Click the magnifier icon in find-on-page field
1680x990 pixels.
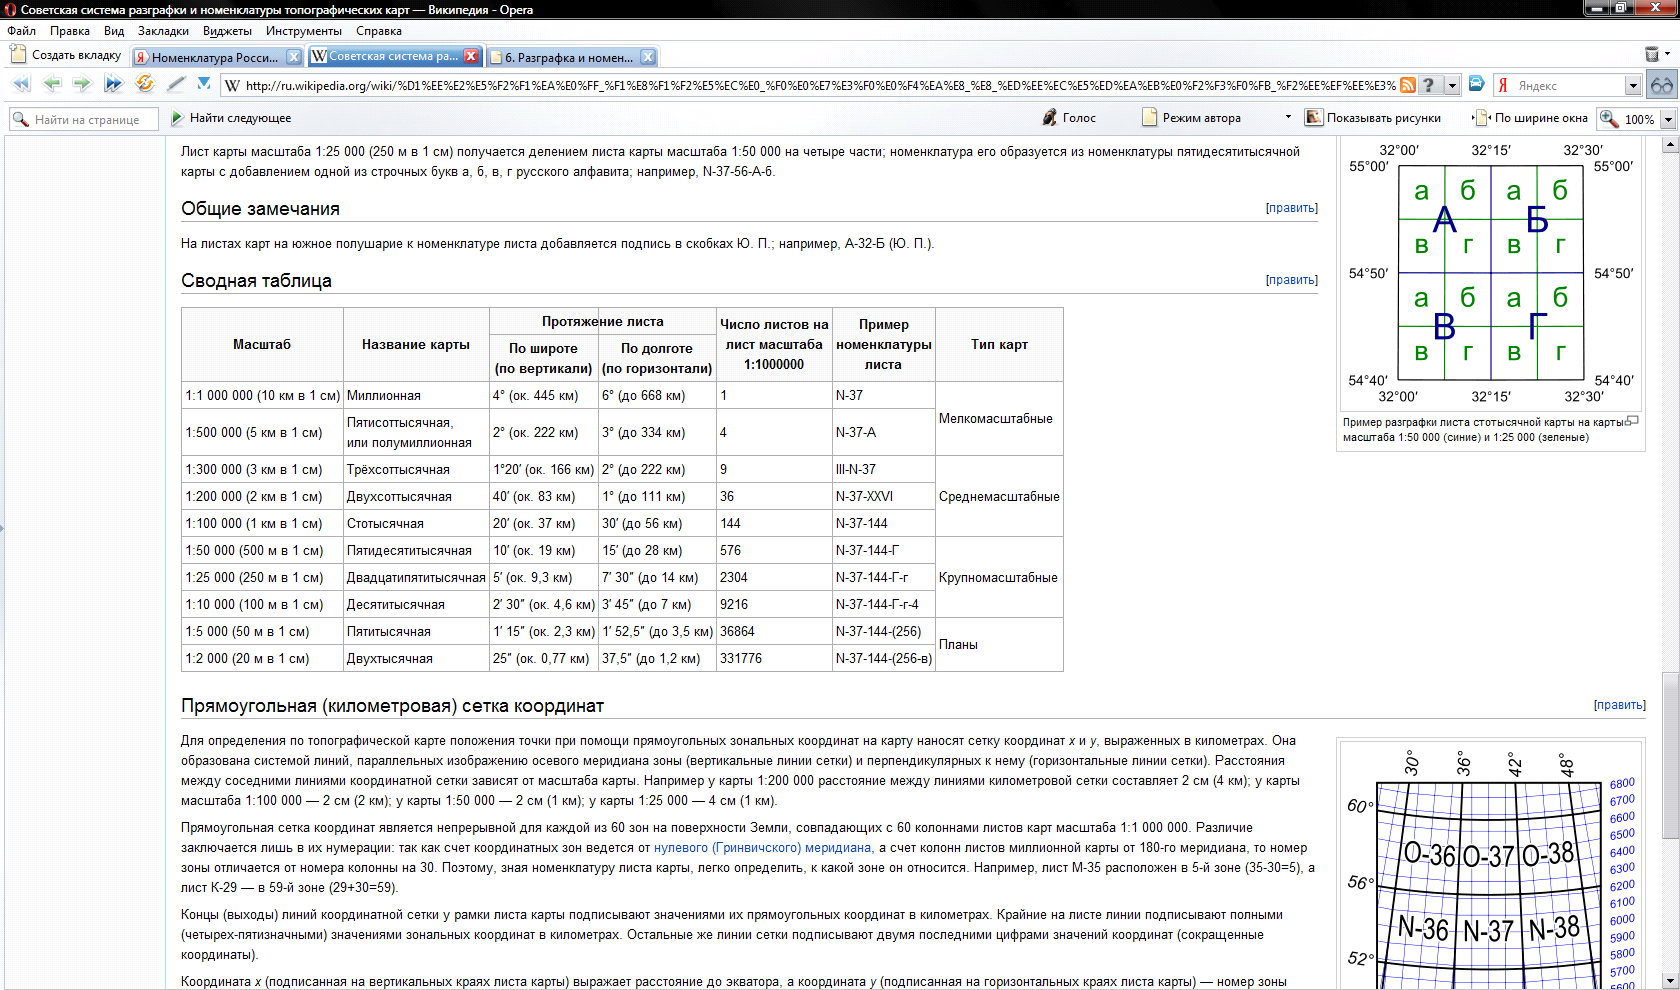[x=20, y=119]
